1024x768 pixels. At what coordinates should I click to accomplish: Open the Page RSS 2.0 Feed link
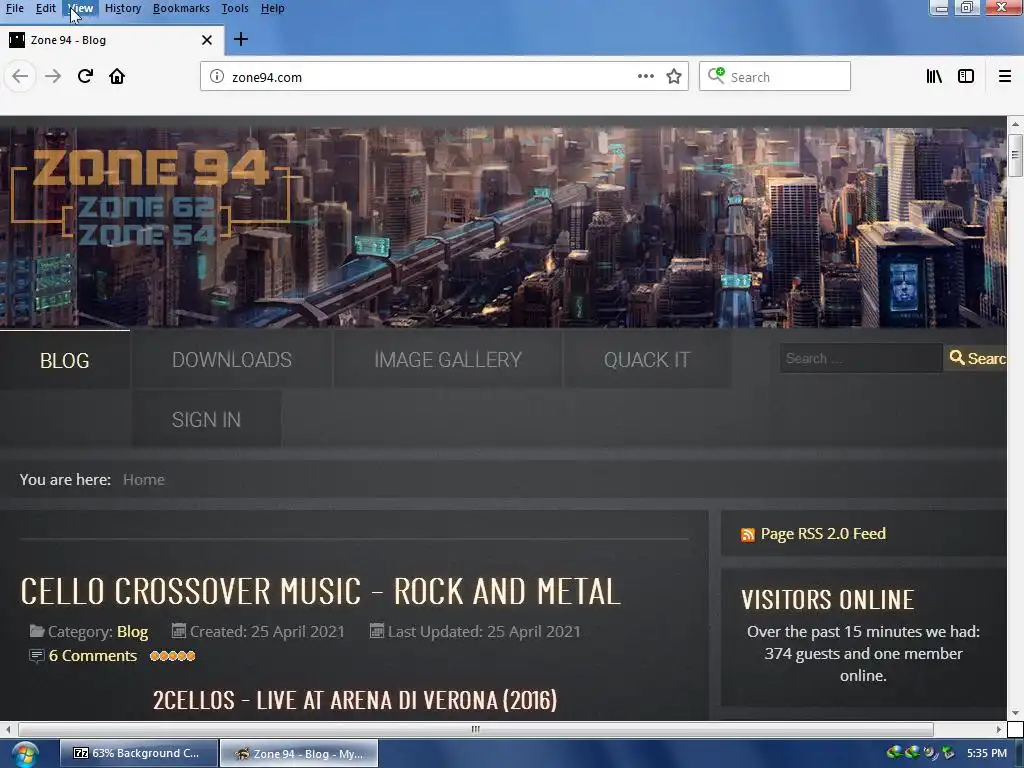(x=823, y=534)
